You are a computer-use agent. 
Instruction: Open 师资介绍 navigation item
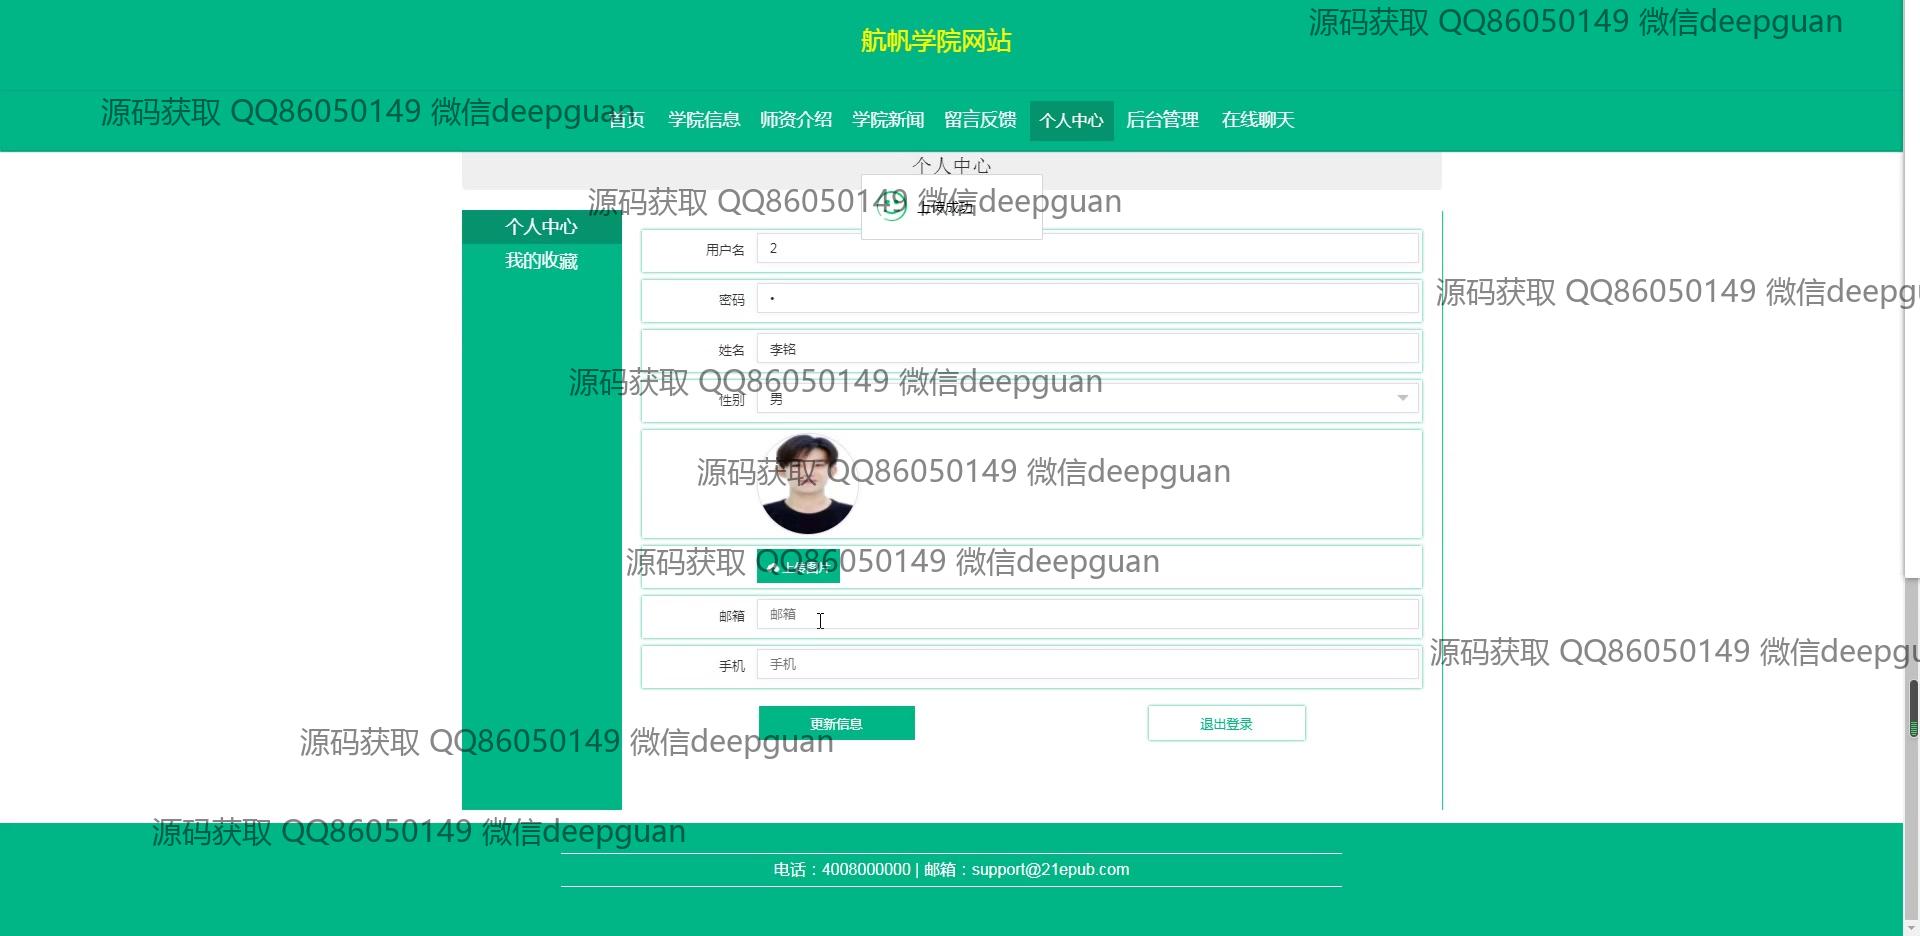796,120
